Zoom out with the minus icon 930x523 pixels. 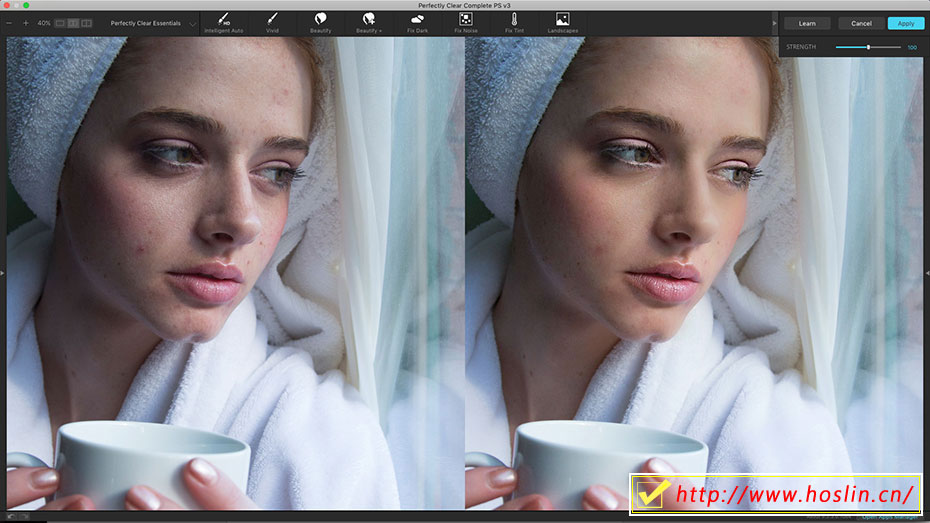(9, 23)
